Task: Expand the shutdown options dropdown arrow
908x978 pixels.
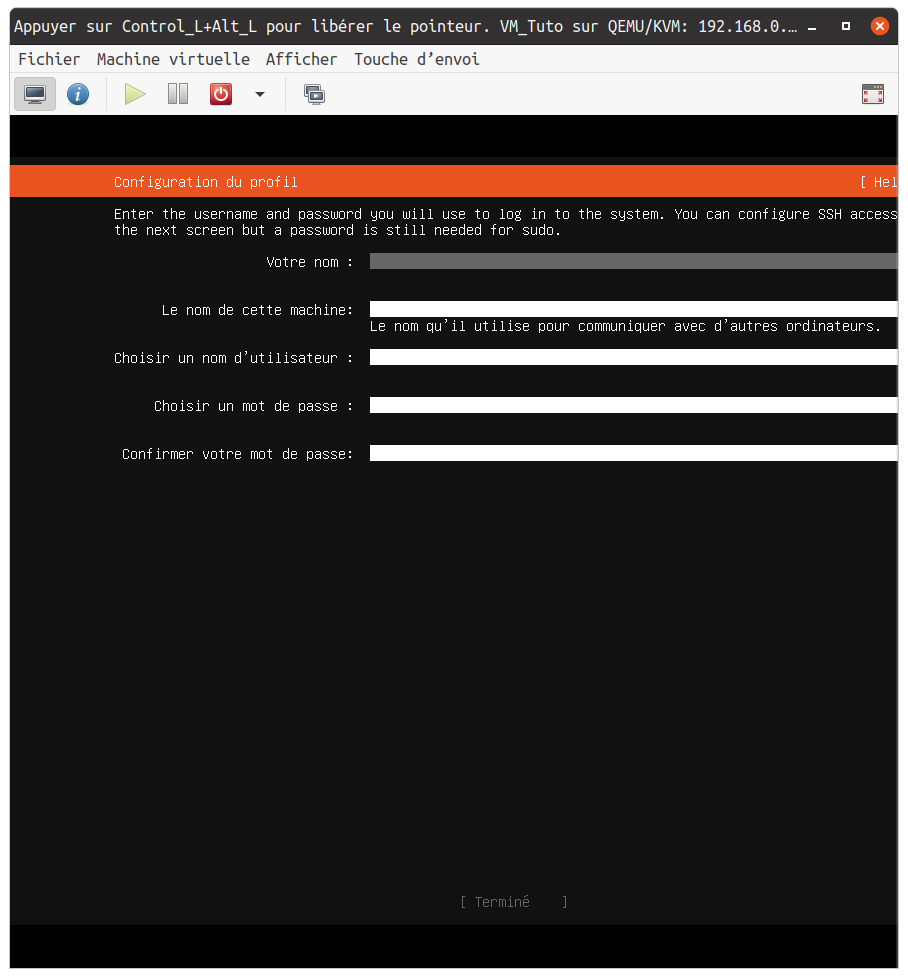Action: point(260,95)
